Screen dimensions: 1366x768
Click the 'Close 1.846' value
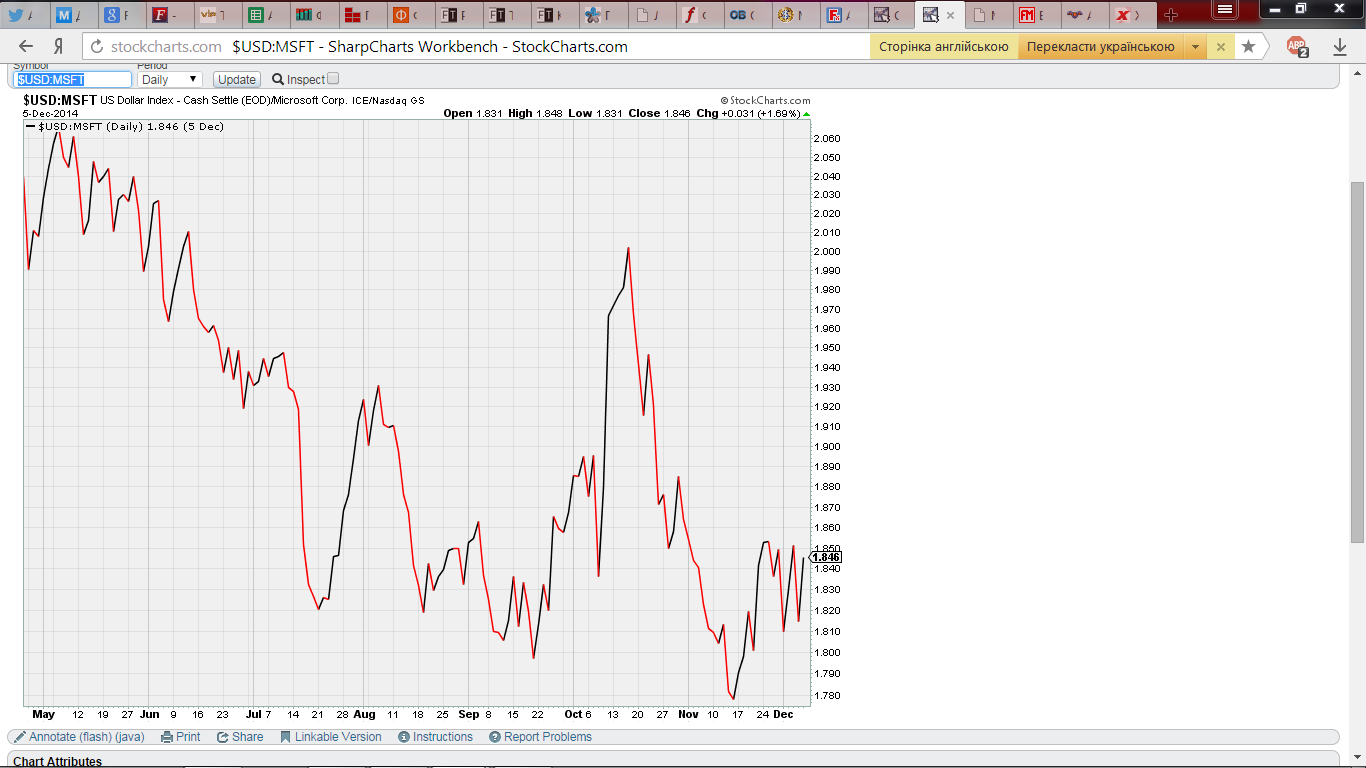point(659,113)
